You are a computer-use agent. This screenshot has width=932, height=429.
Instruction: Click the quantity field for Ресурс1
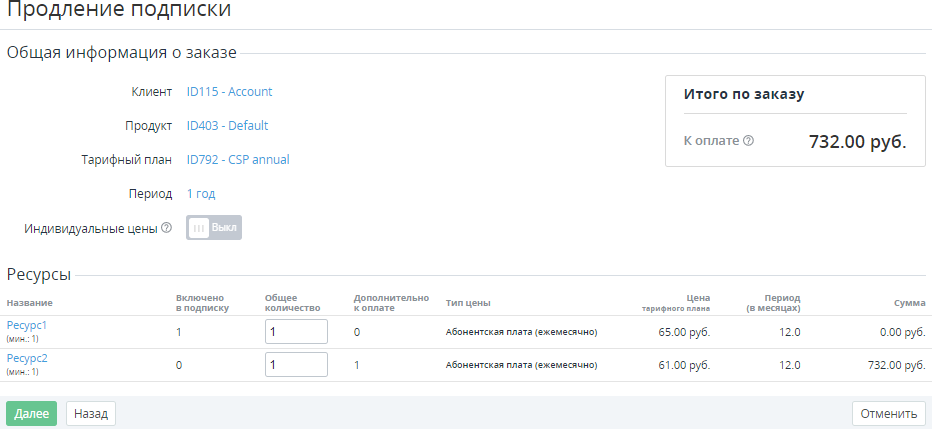click(x=296, y=332)
